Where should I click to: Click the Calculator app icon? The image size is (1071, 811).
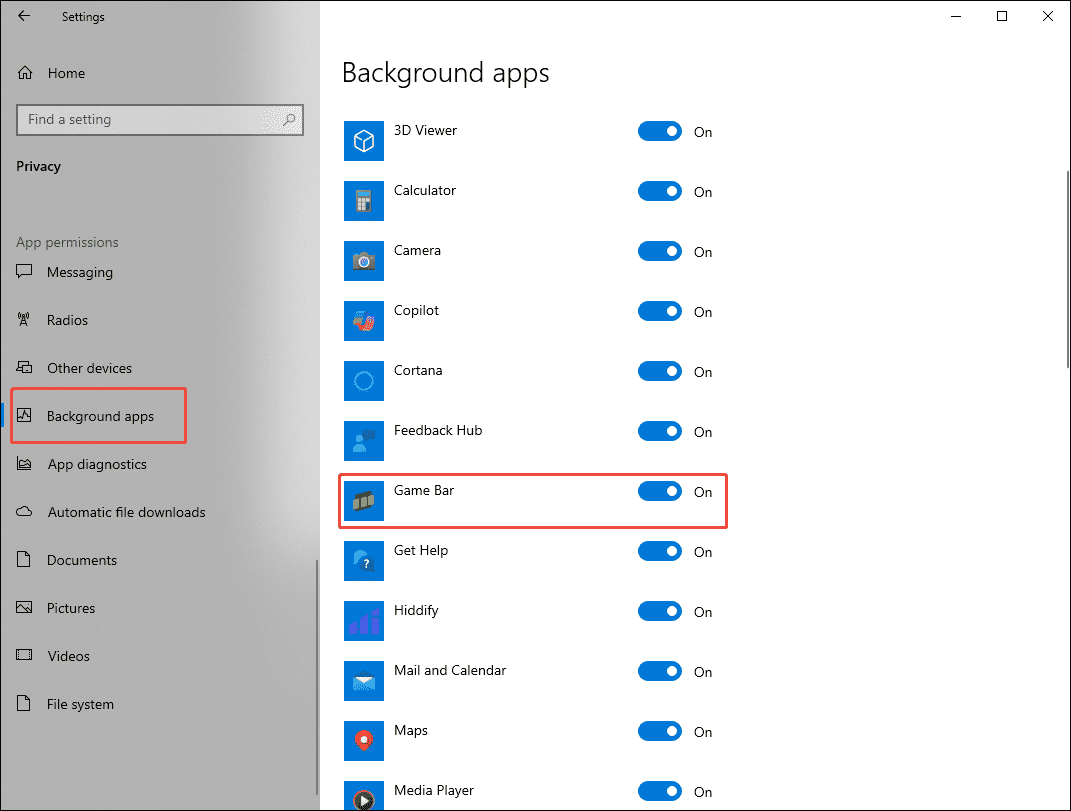[364, 201]
